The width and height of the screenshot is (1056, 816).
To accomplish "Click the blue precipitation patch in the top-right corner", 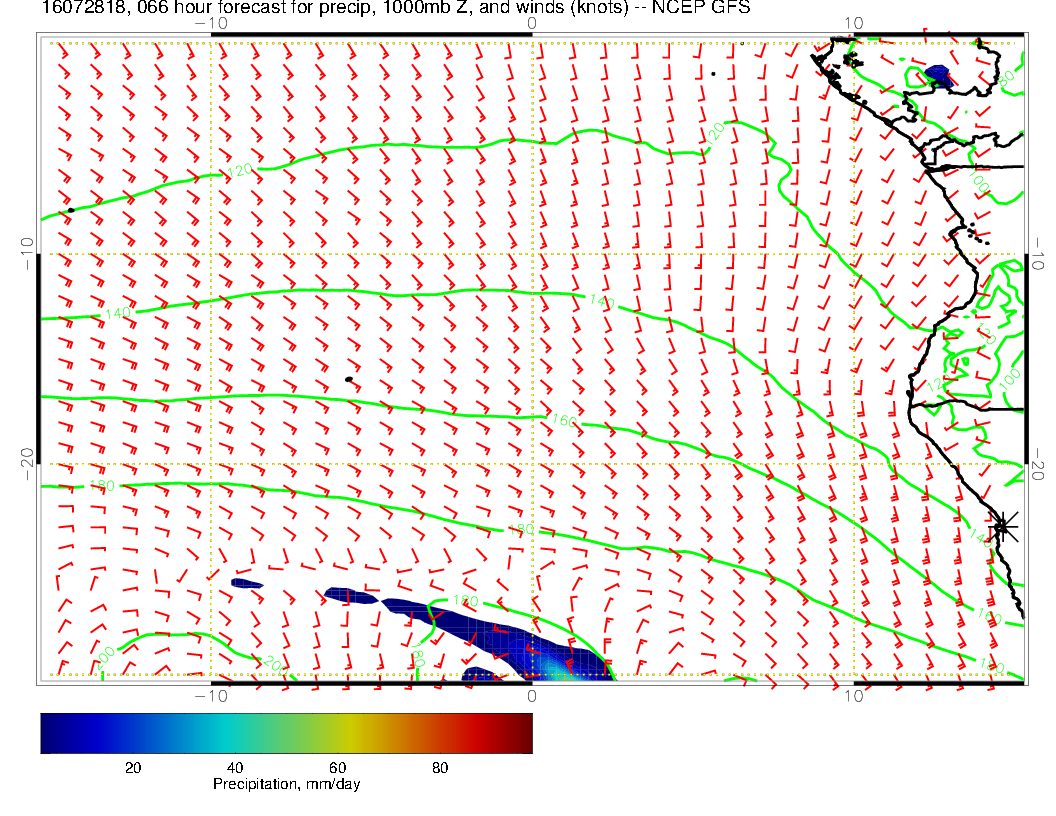I will tap(937, 74).
